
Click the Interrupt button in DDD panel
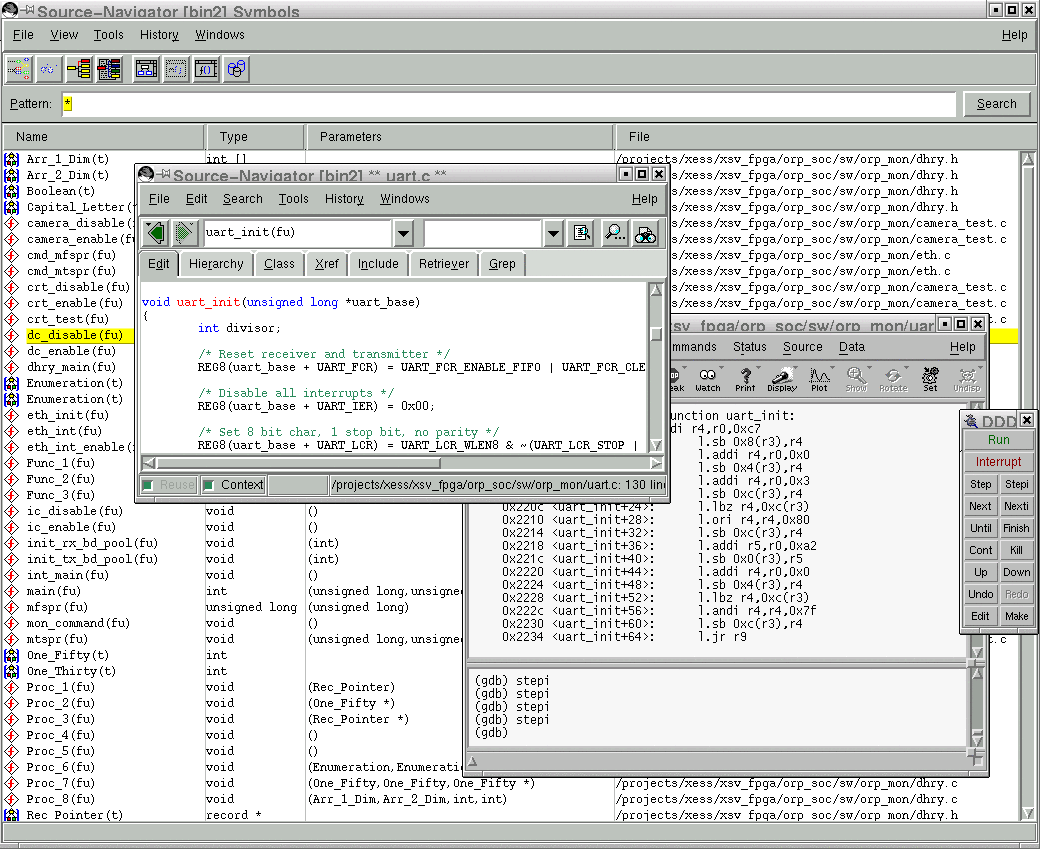[x=998, y=462]
